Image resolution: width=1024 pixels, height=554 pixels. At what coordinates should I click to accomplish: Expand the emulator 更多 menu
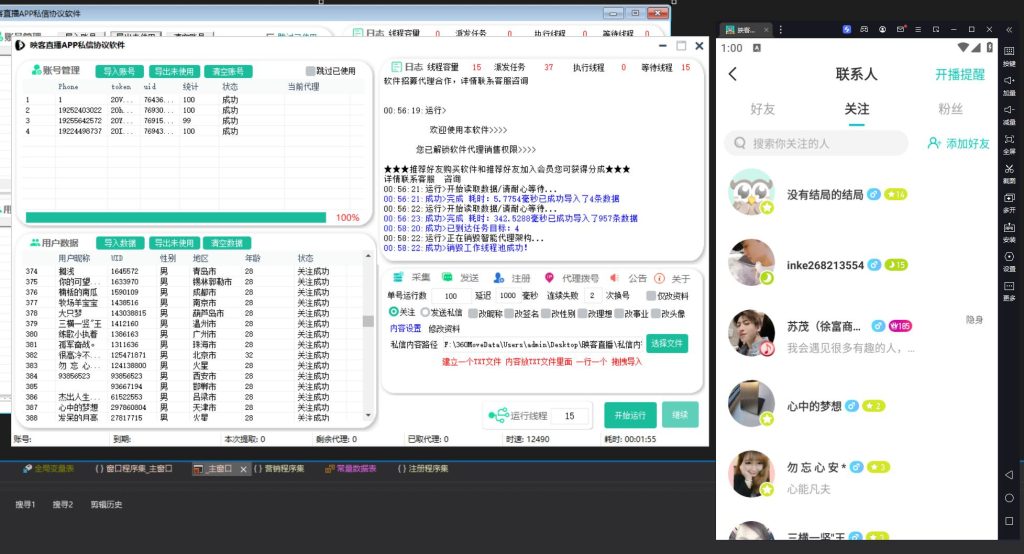(x=1009, y=286)
